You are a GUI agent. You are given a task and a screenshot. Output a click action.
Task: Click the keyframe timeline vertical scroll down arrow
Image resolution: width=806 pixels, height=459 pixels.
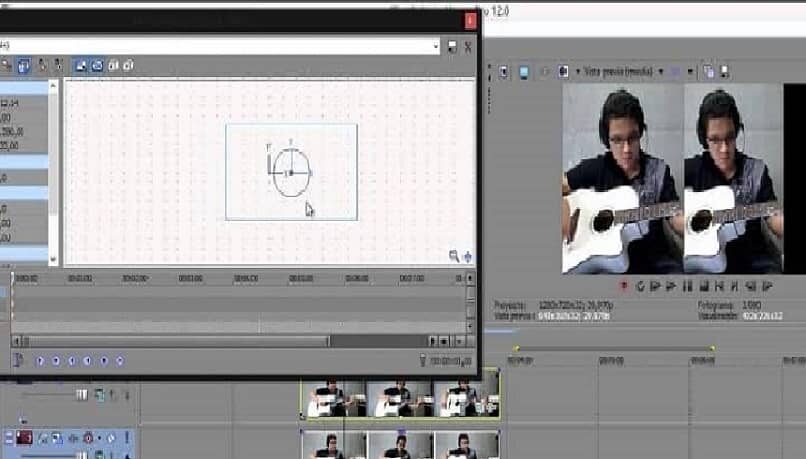pyautogui.click(x=470, y=326)
